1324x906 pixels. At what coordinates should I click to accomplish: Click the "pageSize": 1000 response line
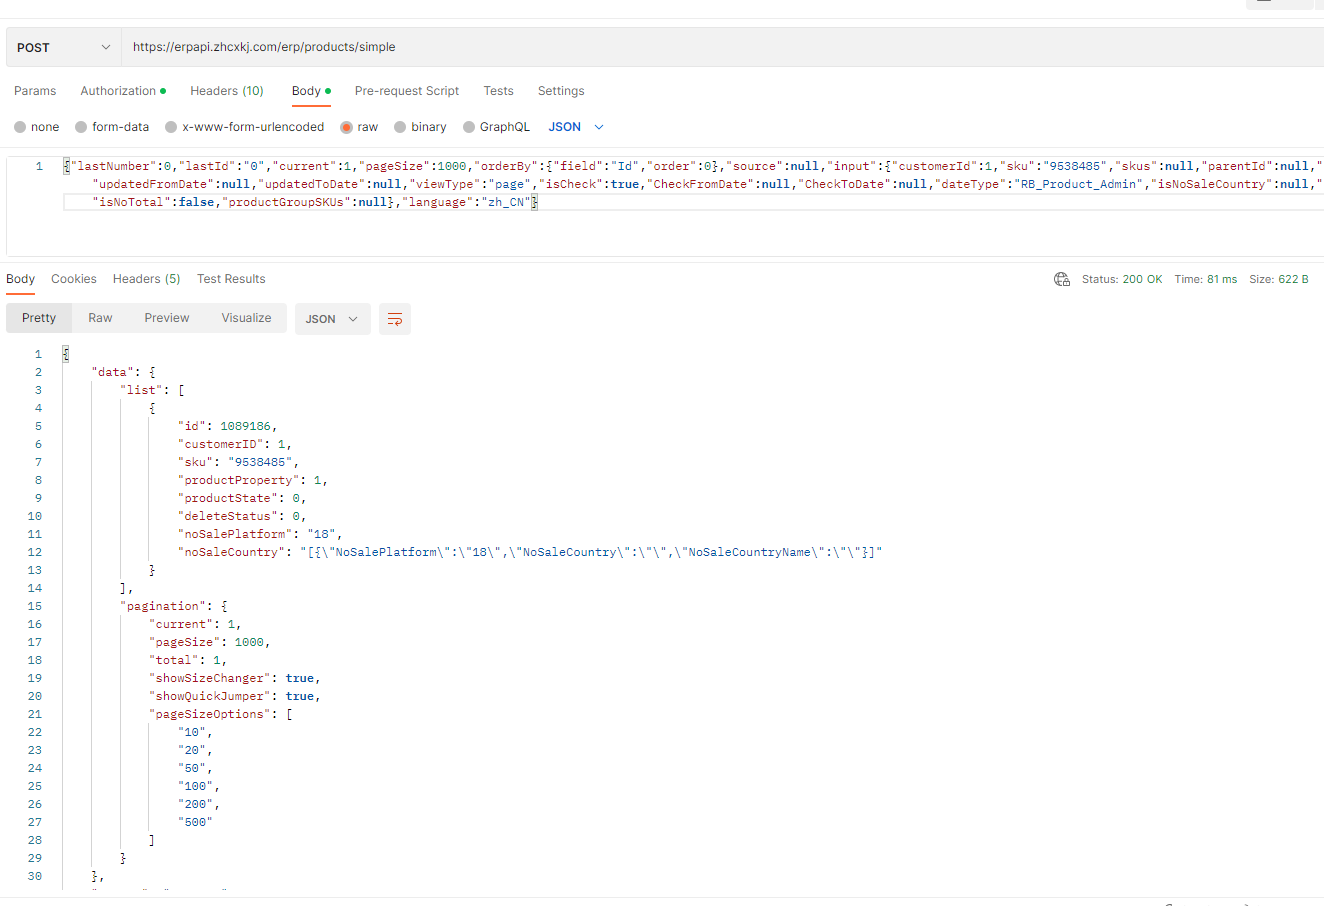210,642
